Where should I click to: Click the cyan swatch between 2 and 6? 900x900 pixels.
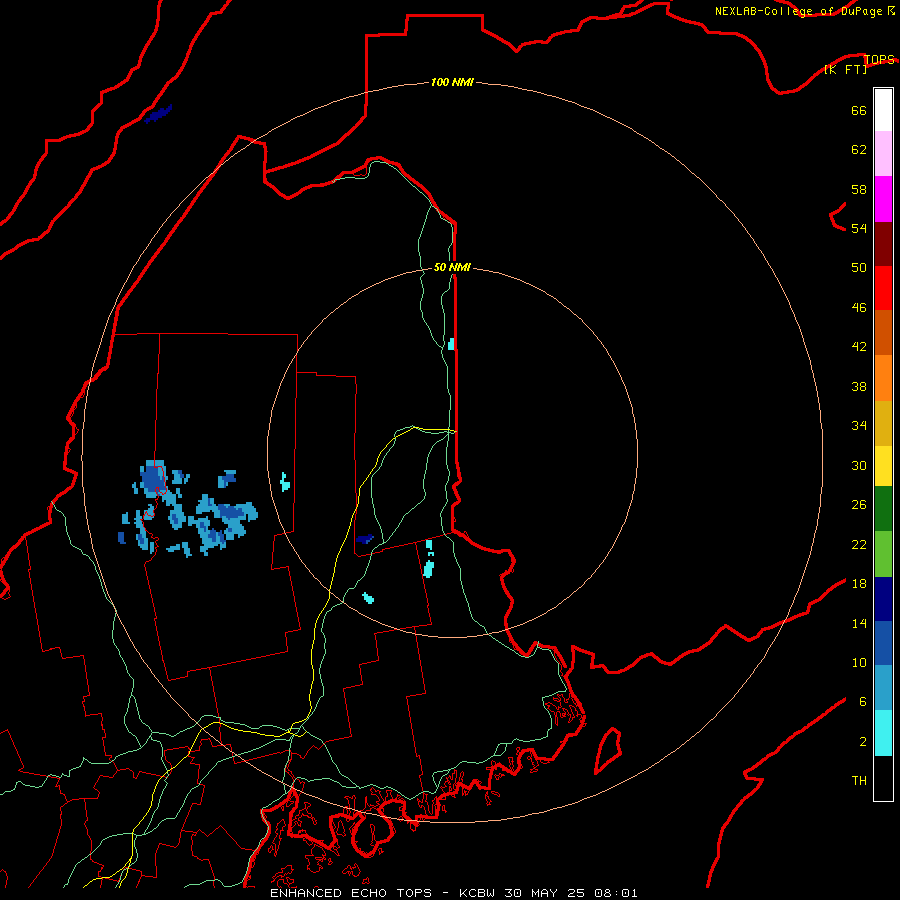[883, 733]
